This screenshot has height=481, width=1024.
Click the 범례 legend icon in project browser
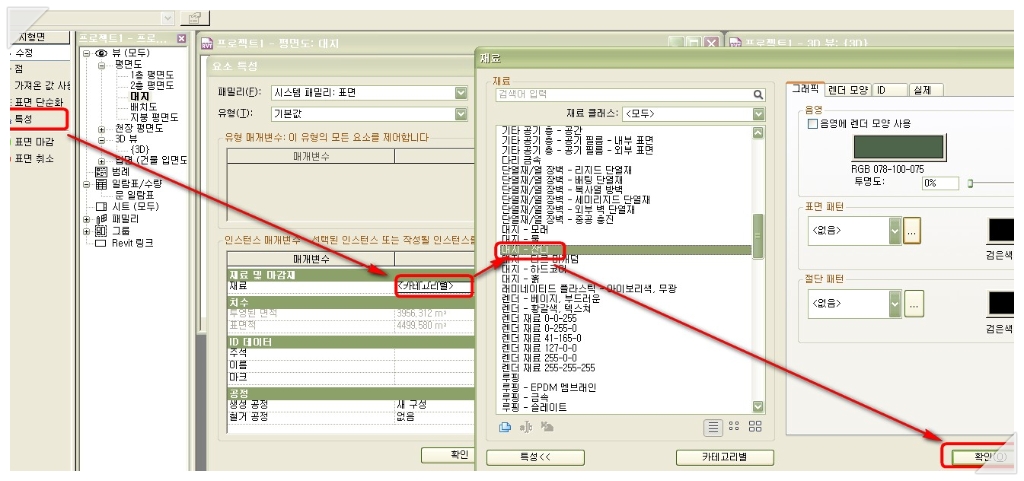pyautogui.click(x=101, y=172)
